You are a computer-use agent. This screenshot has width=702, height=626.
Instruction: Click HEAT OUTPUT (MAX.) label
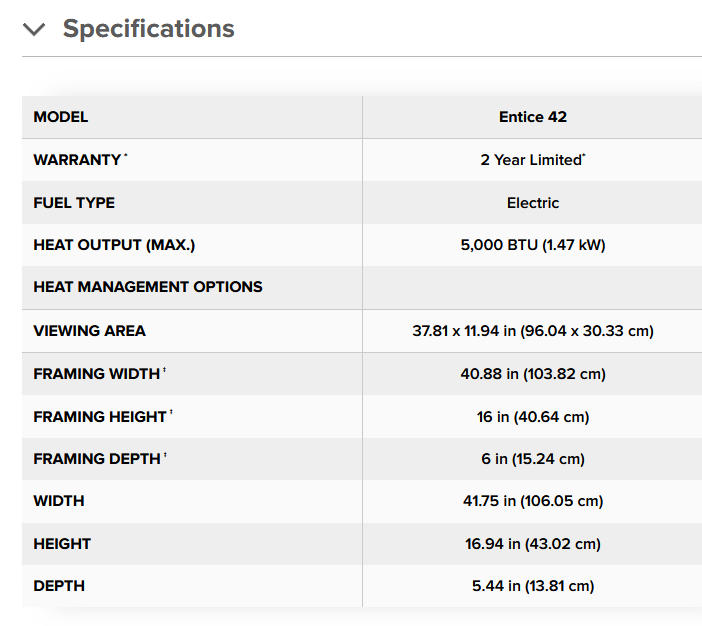click(114, 245)
